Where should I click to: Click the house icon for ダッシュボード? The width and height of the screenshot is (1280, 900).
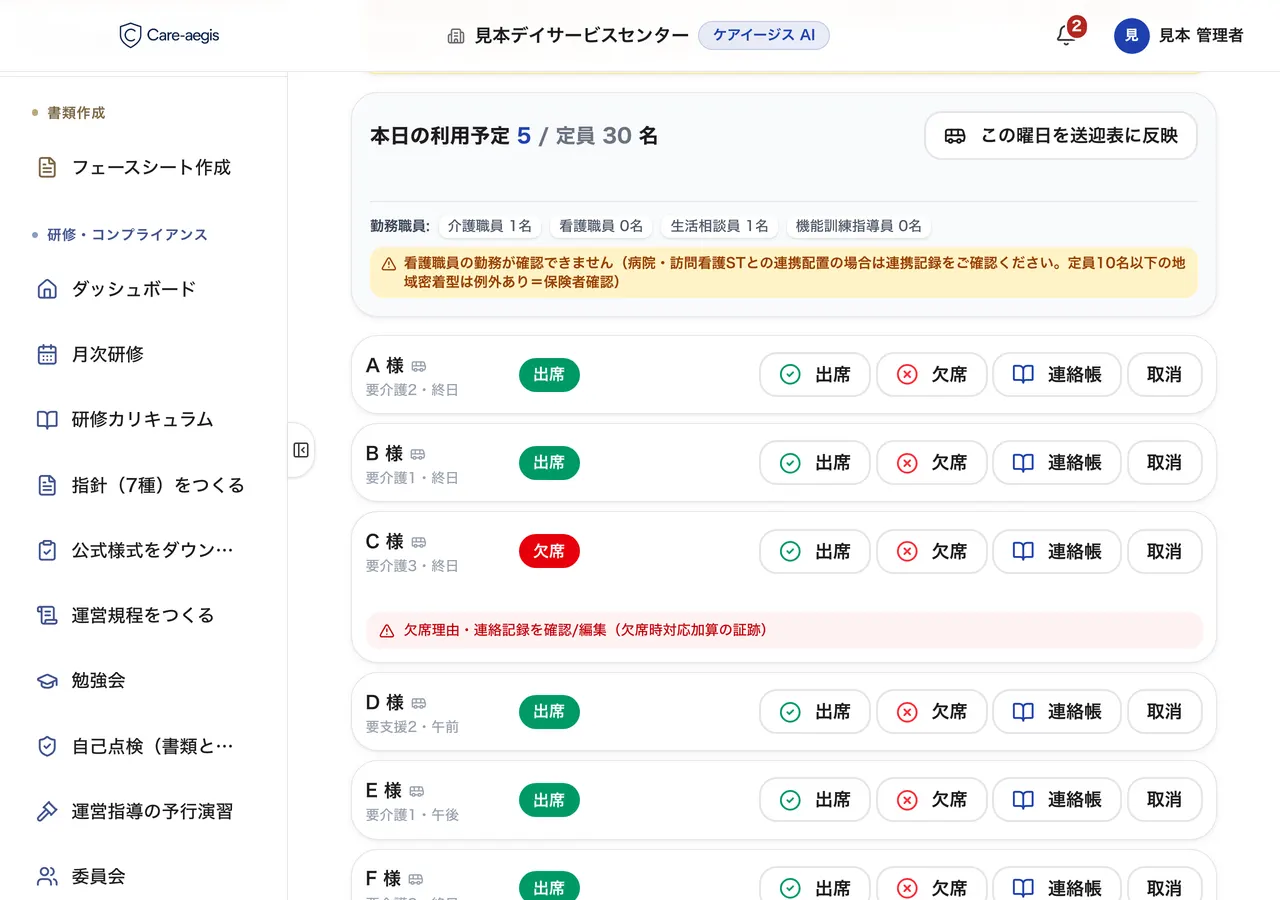click(x=47, y=289)
